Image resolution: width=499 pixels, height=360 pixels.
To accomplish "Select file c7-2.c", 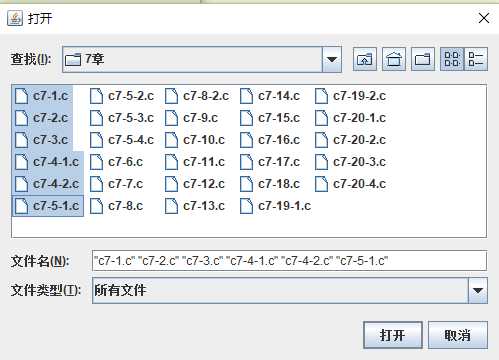I will click(42, 118).
